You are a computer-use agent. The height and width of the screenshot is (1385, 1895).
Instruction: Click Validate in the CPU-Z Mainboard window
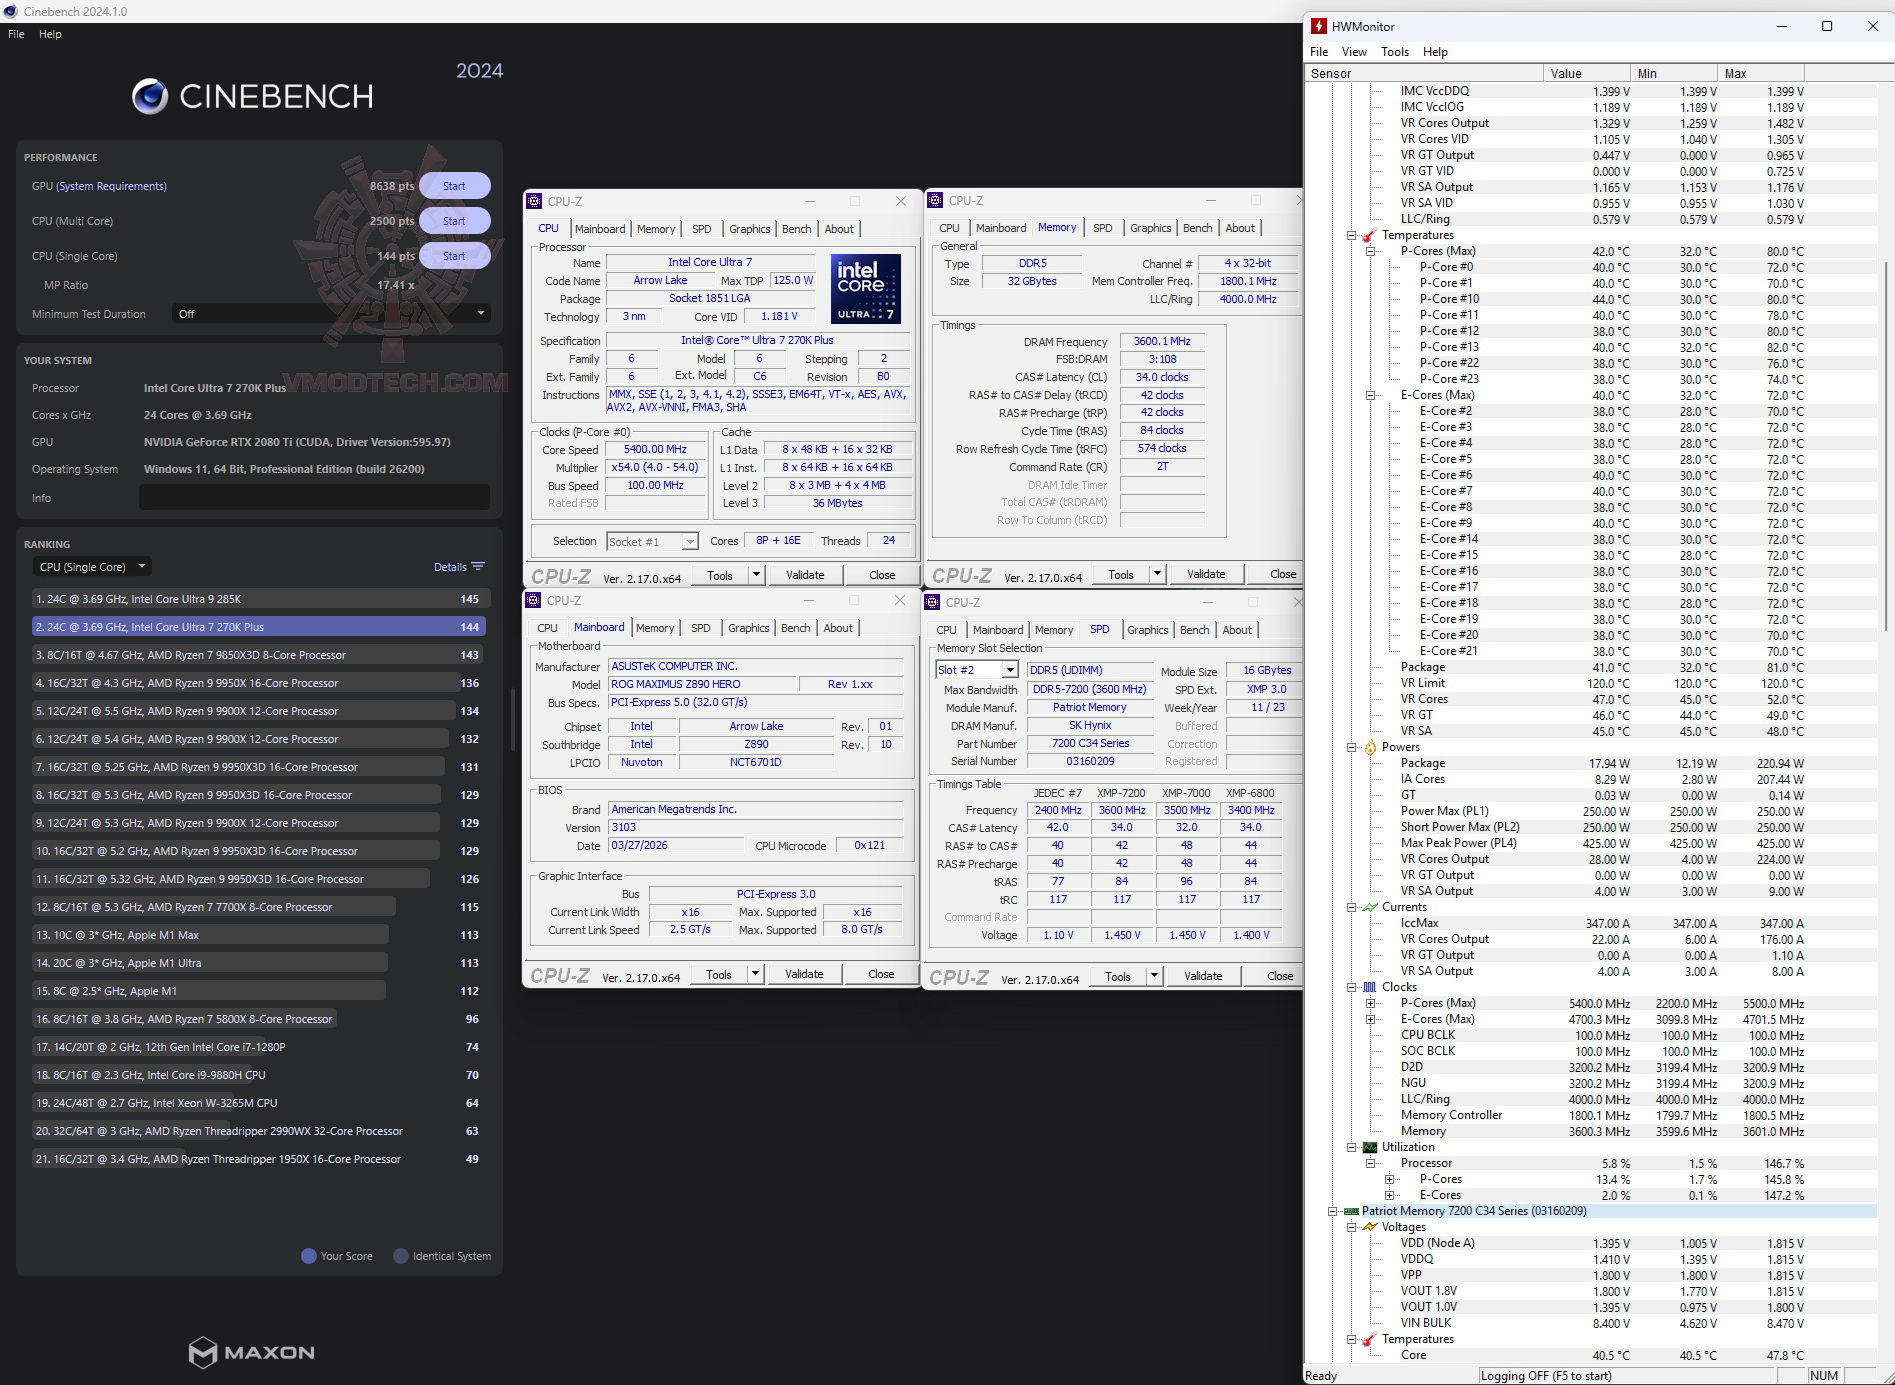click(x=805, y=974)
